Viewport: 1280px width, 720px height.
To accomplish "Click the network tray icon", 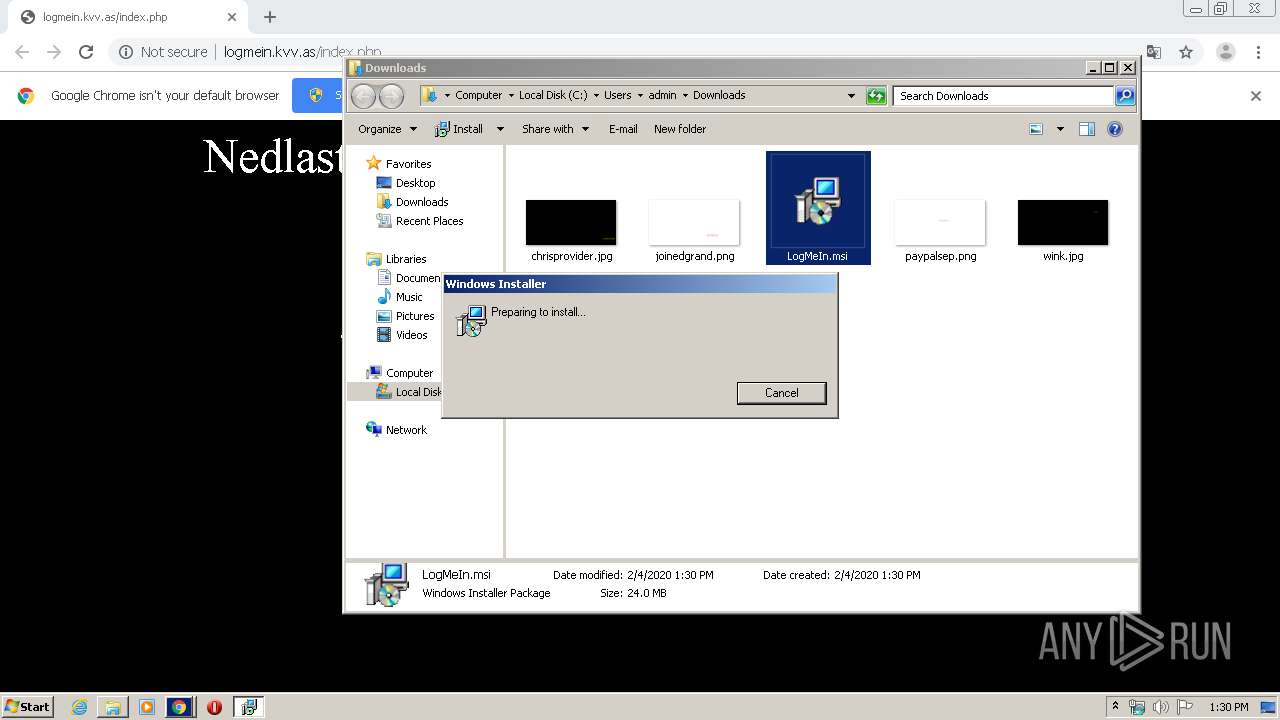I will [1137, 707].
